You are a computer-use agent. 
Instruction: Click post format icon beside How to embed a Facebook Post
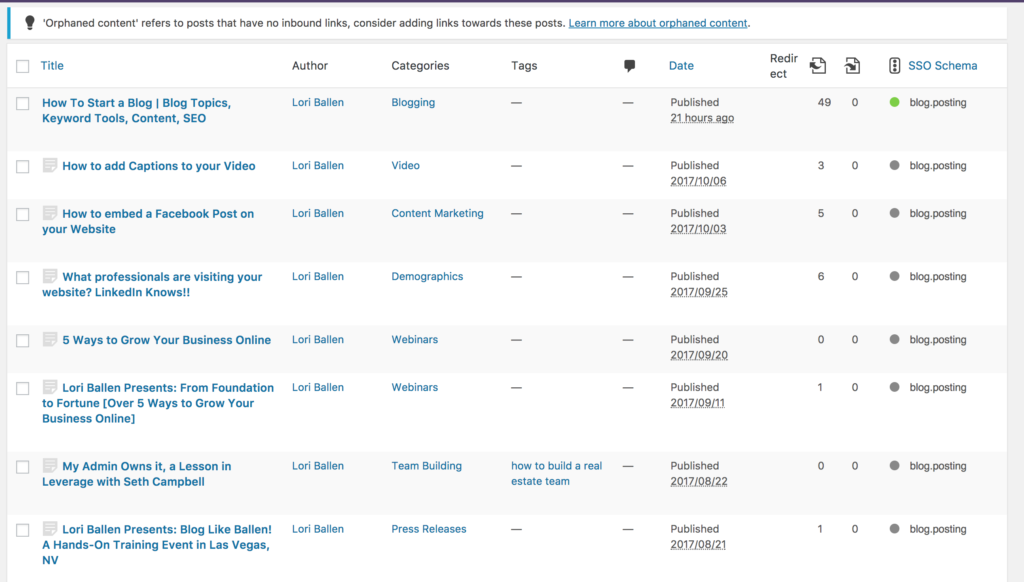click(50, 212)
